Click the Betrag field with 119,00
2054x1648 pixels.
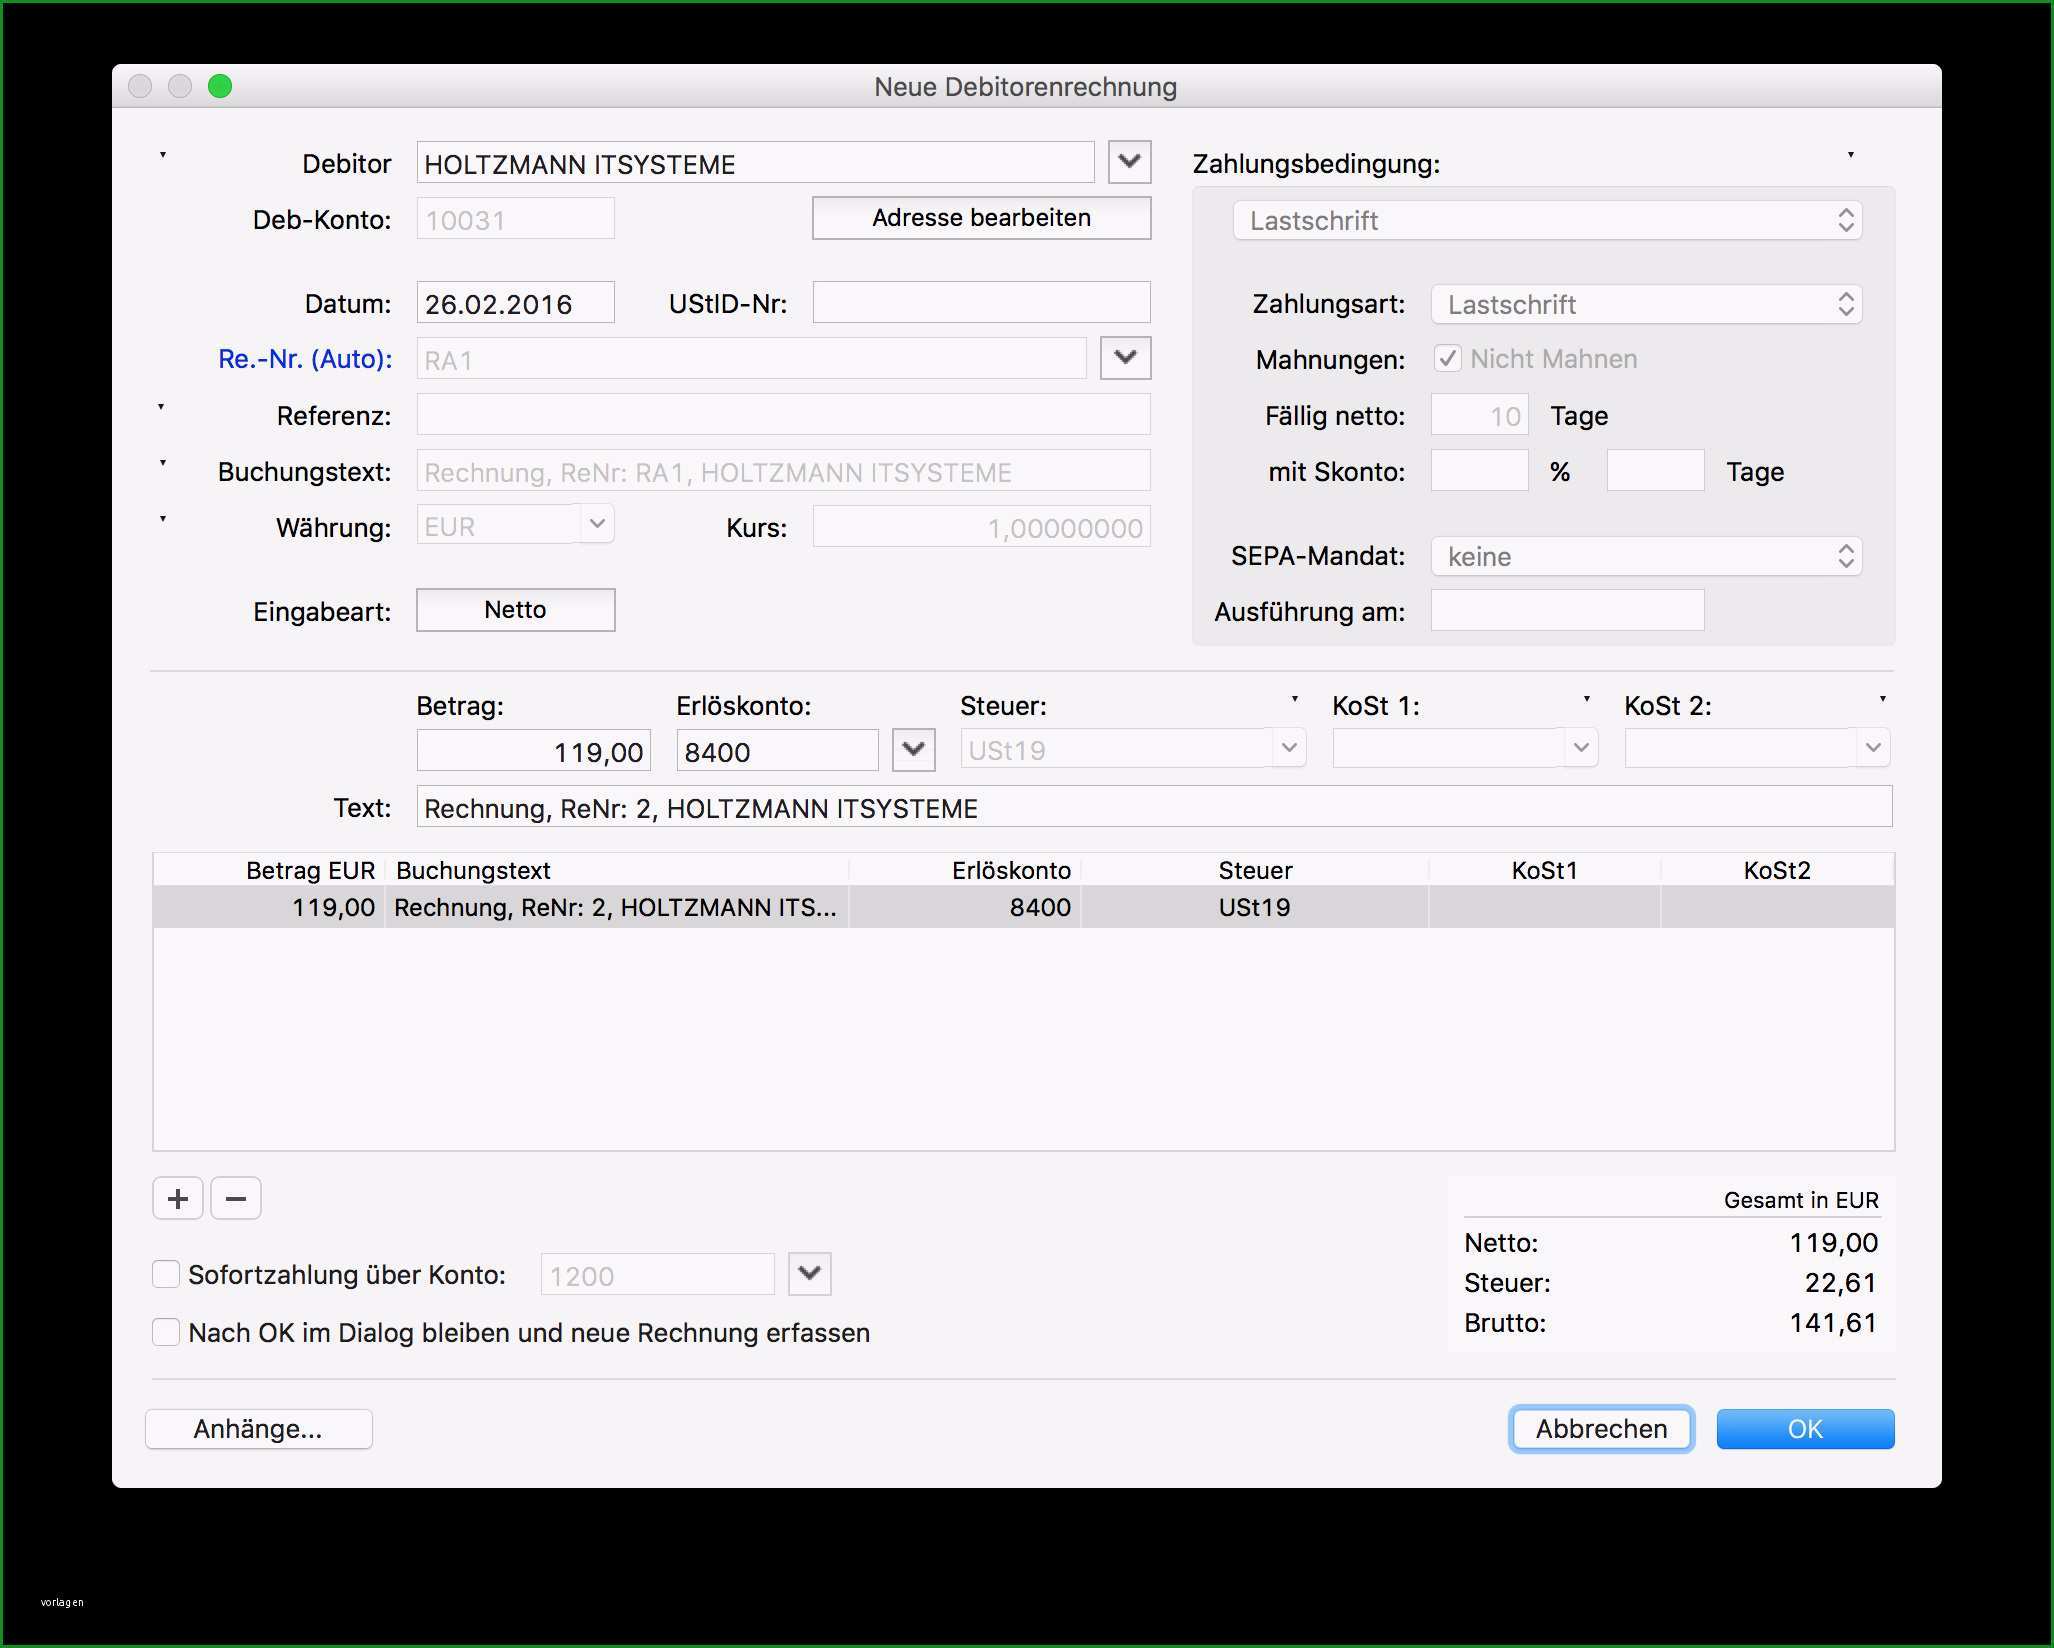(534, 750)
